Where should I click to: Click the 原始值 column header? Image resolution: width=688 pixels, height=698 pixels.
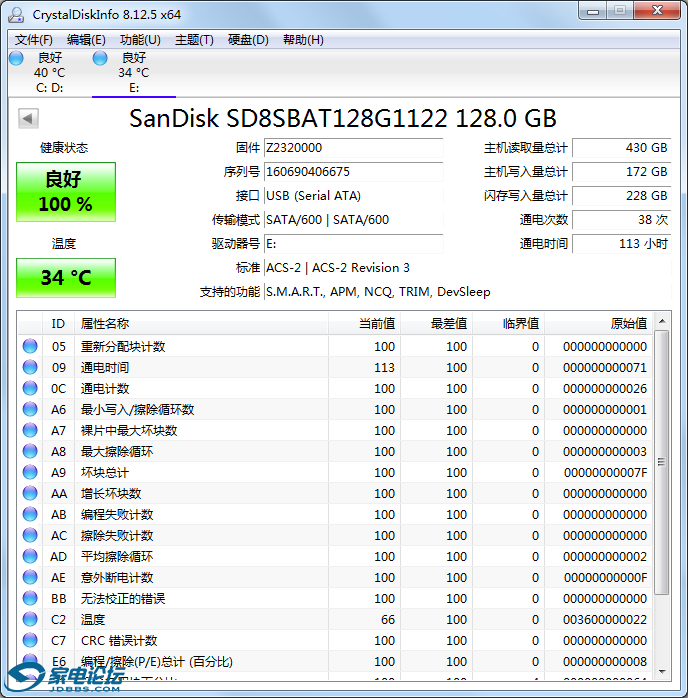599,324
